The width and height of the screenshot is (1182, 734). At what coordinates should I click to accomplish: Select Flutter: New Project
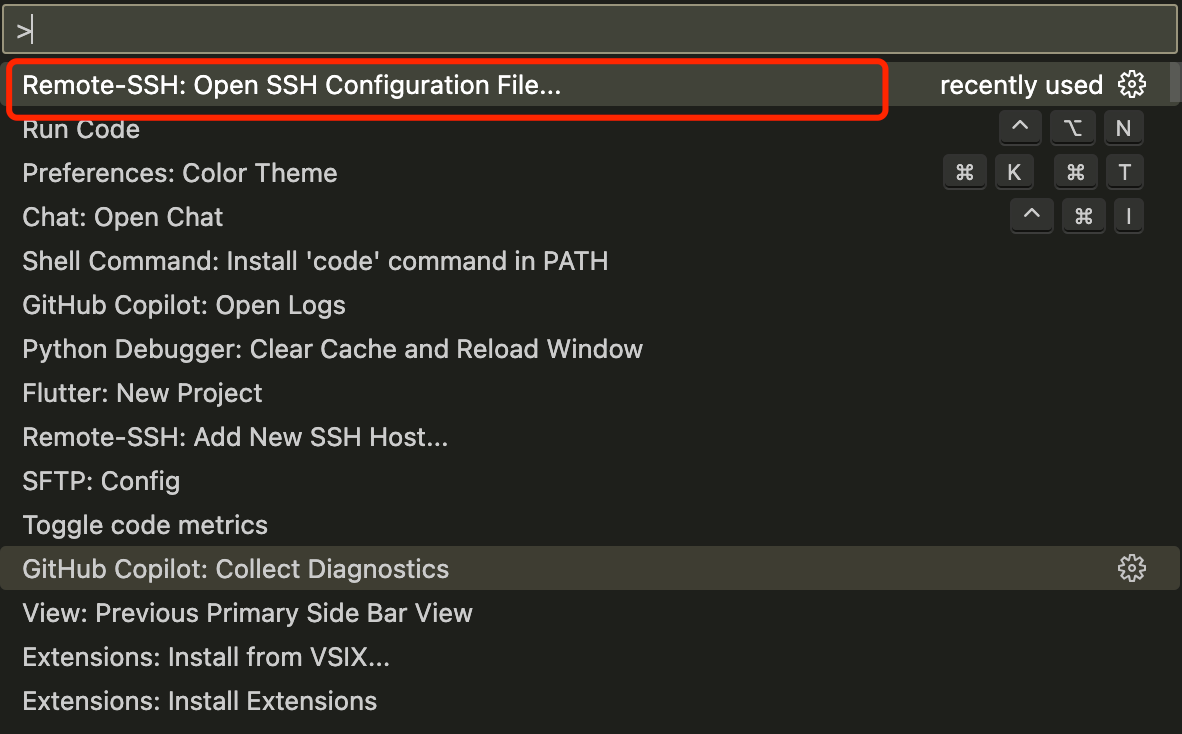[589, 393]
